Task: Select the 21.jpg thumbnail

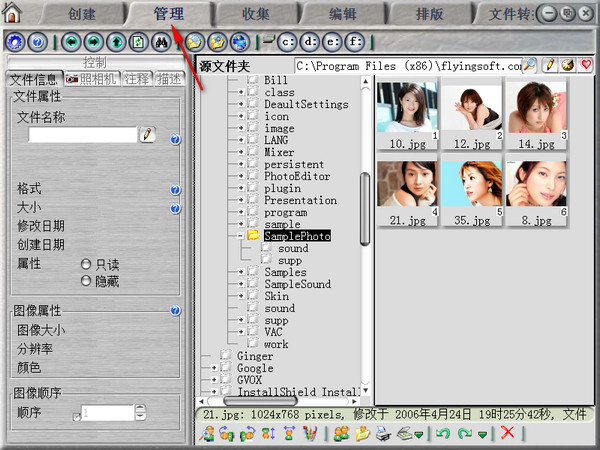Action: (408, 185)
